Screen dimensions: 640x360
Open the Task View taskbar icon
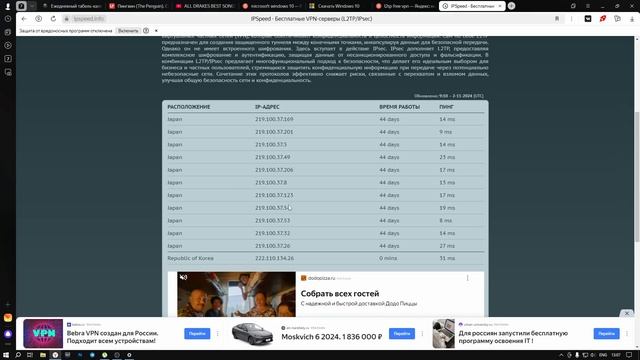pos(30,355)
